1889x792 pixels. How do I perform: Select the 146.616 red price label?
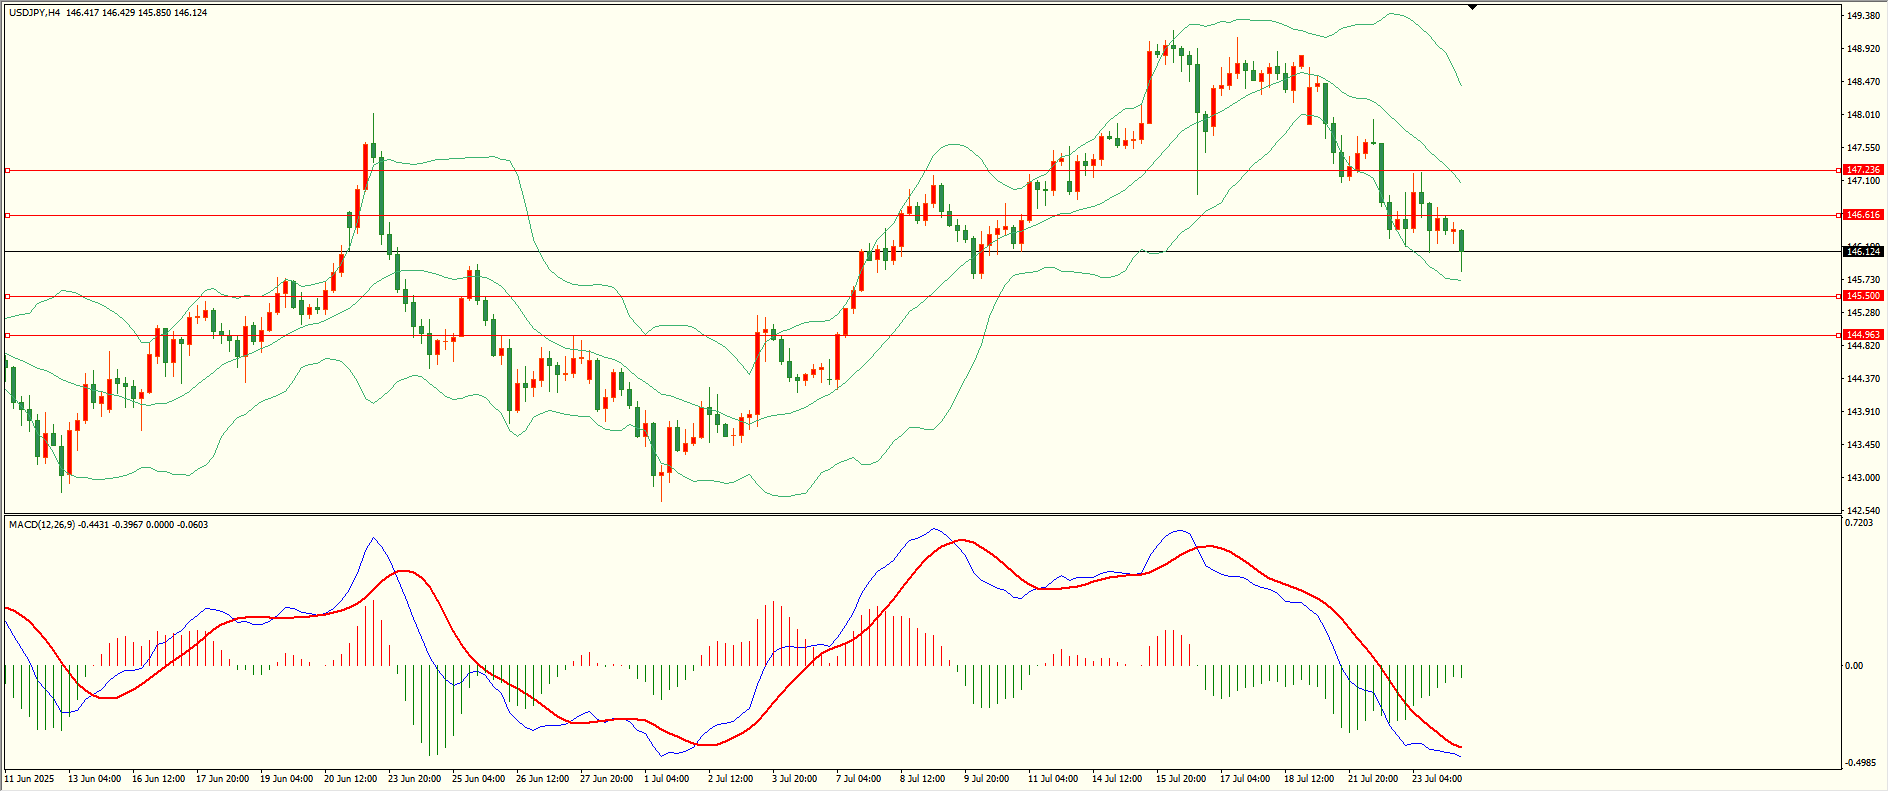point(1863,215)
